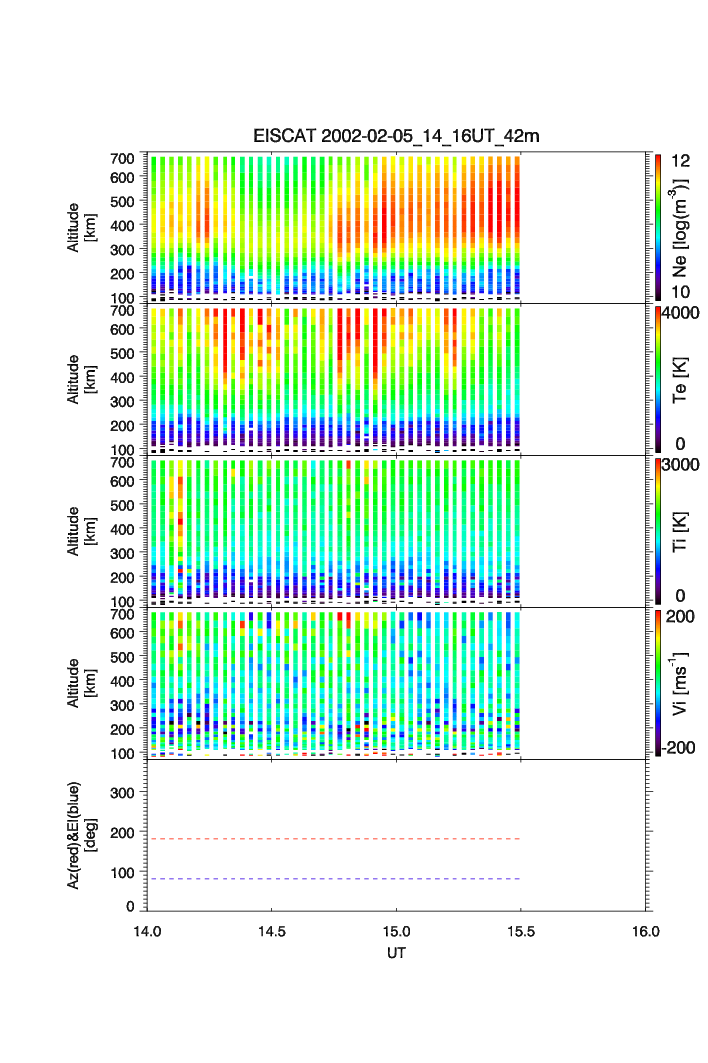Click the 15.5 tick label on UT axis
This screenshot has height=1063, width=708.
click(x=521, y=931)
